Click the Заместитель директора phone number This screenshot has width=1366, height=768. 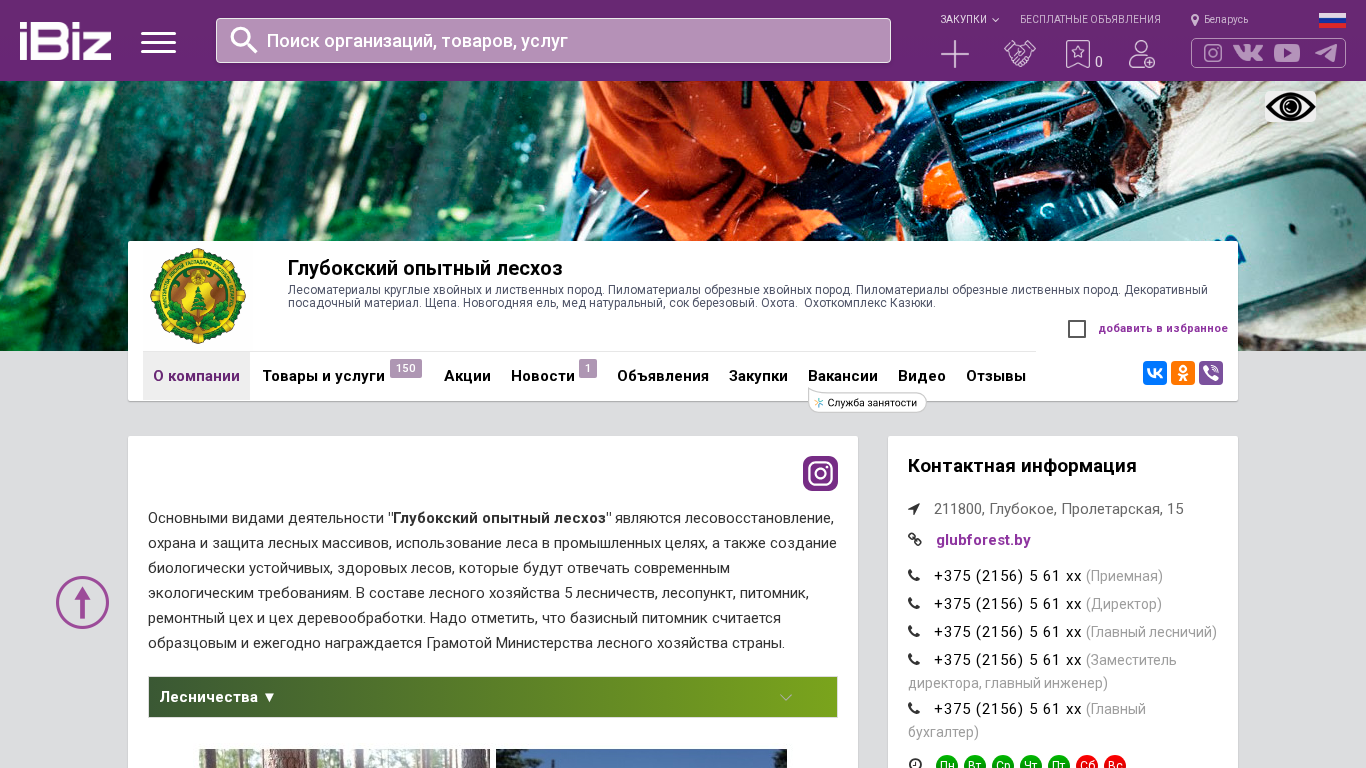(1008, 660)
